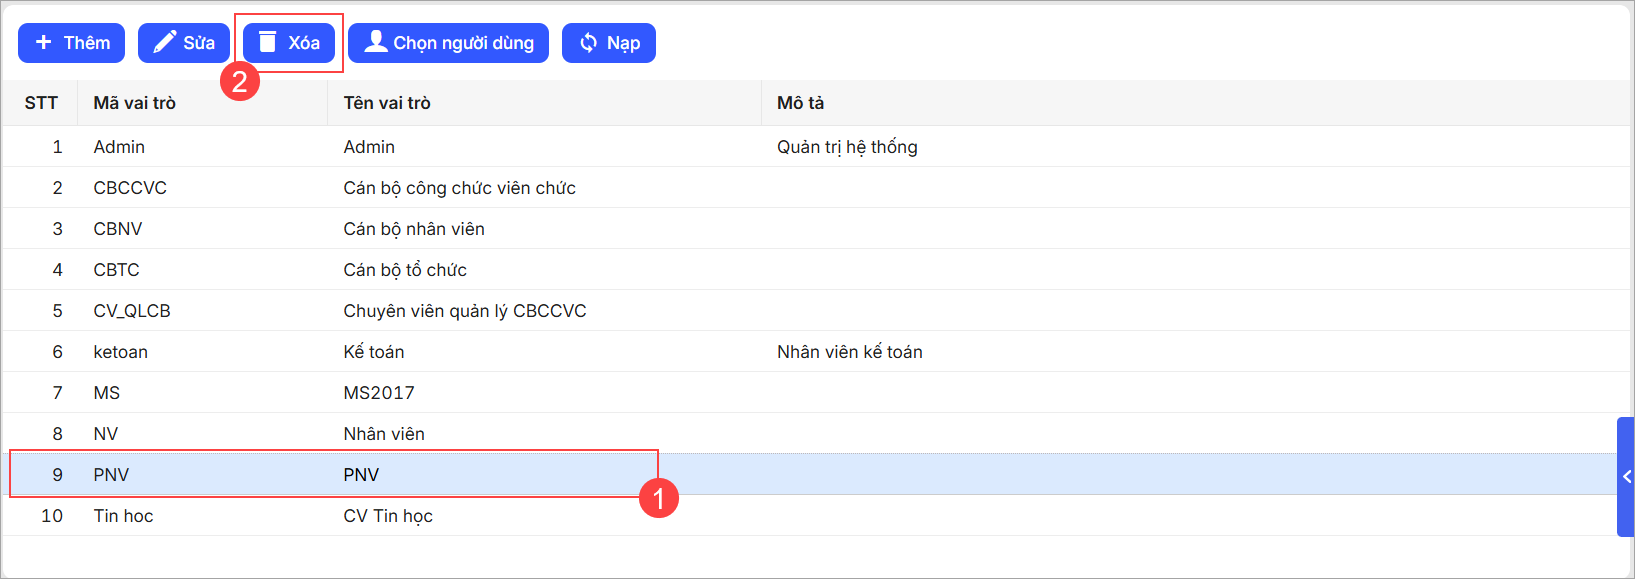
Task: Select the CV Tin học row
Action: coord(388,516)
